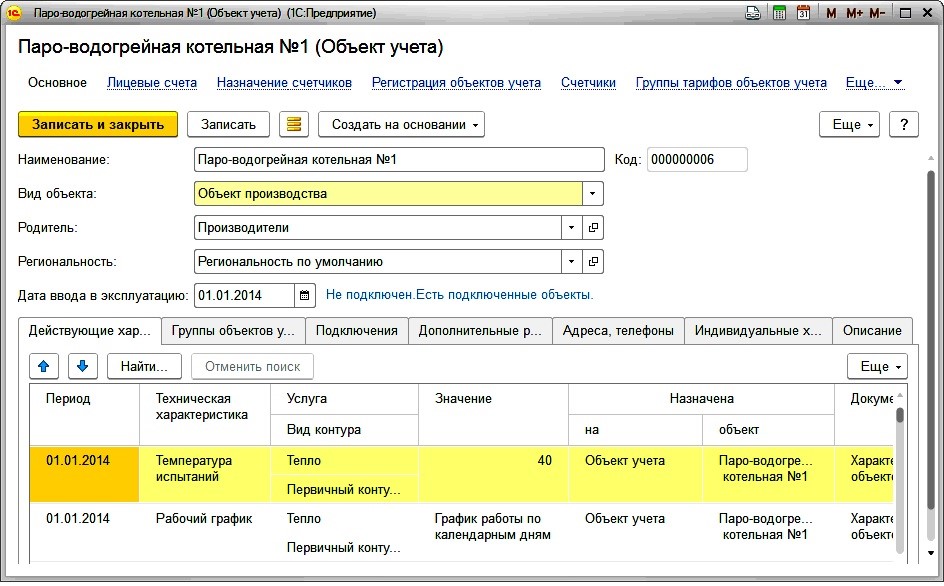Viewport: 944px width, 586px height.
Task: Click the print icon in title bar
Action: point(753,13)
